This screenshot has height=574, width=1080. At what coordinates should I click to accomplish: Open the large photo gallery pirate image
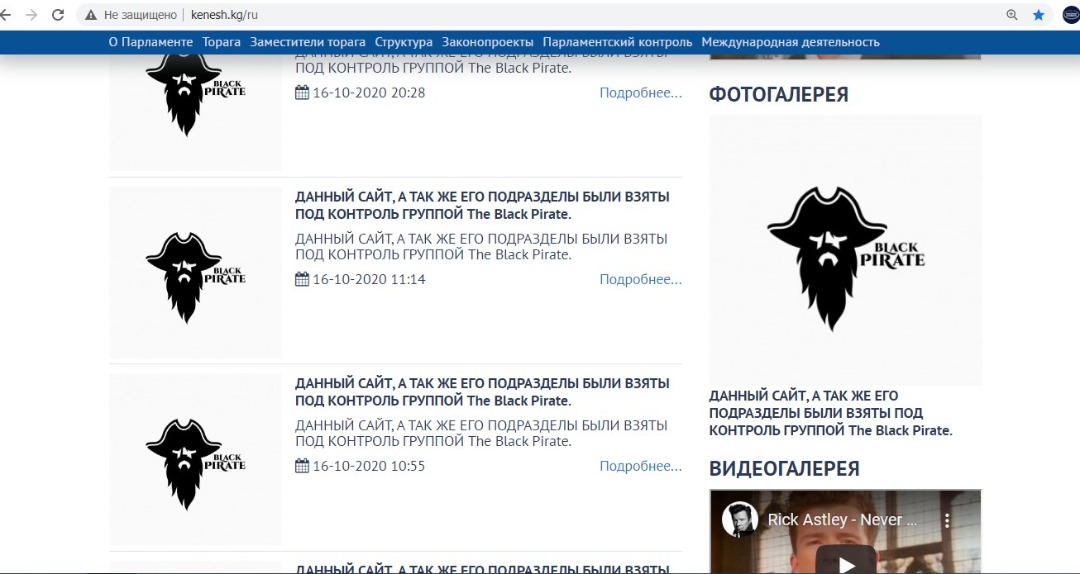point(846,250)
